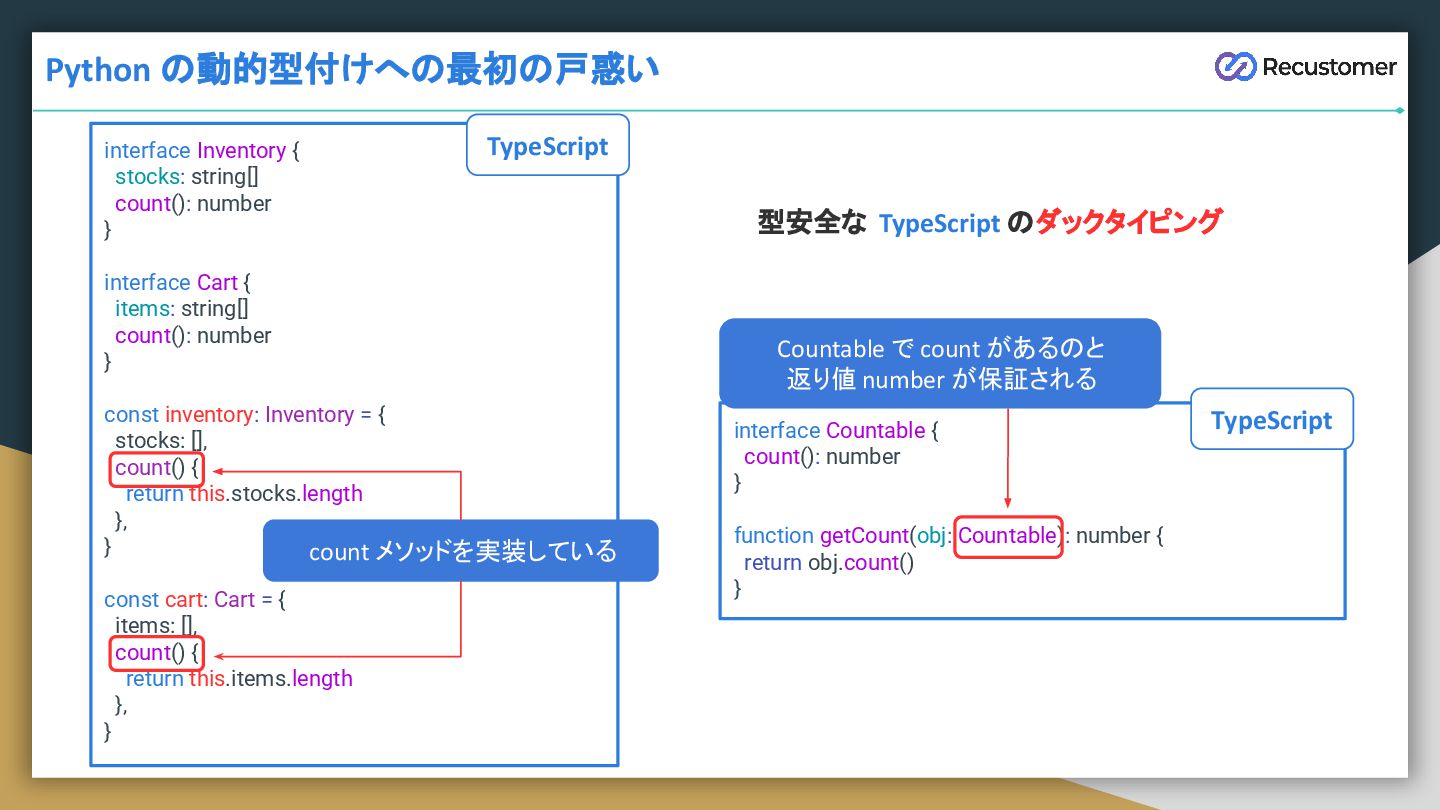
Task: Click the 'return obj.count()' line
Action: 829,563
